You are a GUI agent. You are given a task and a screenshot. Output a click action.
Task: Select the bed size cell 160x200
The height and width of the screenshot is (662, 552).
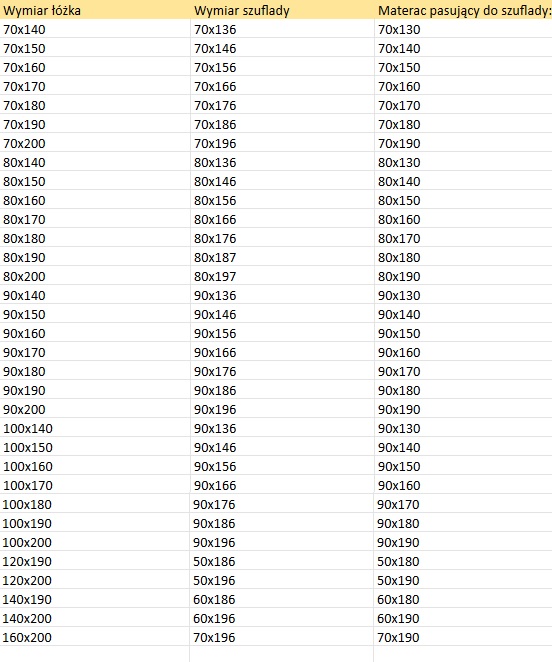coord(95,637)
